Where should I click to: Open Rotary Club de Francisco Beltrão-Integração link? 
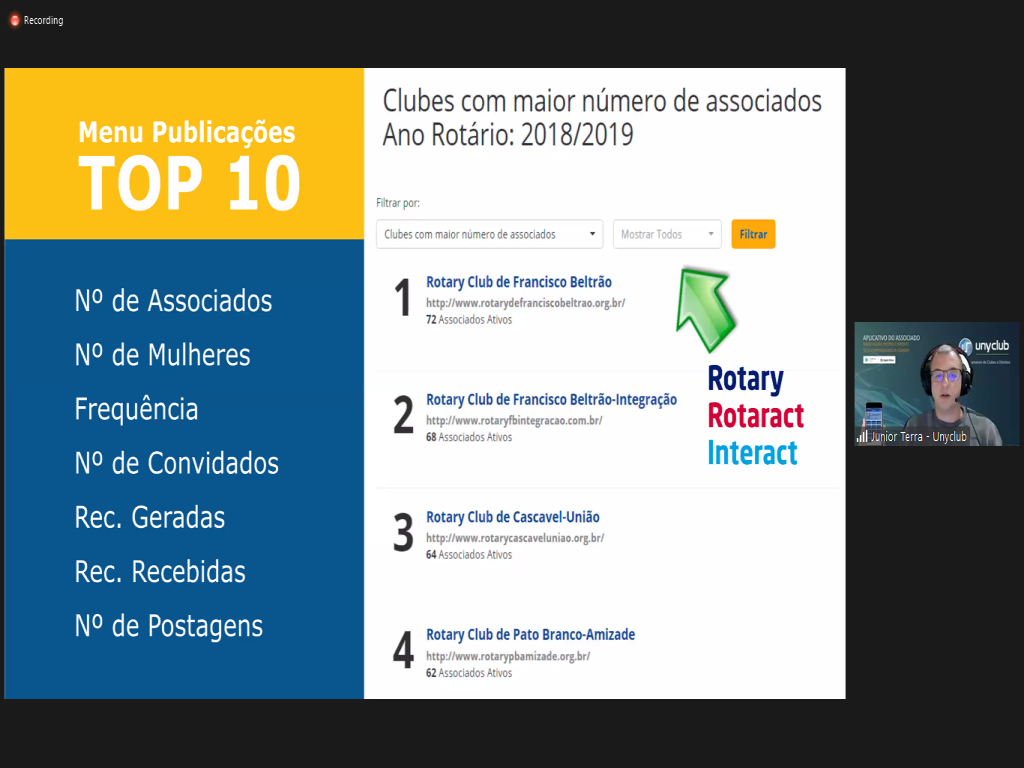point(551,399)
